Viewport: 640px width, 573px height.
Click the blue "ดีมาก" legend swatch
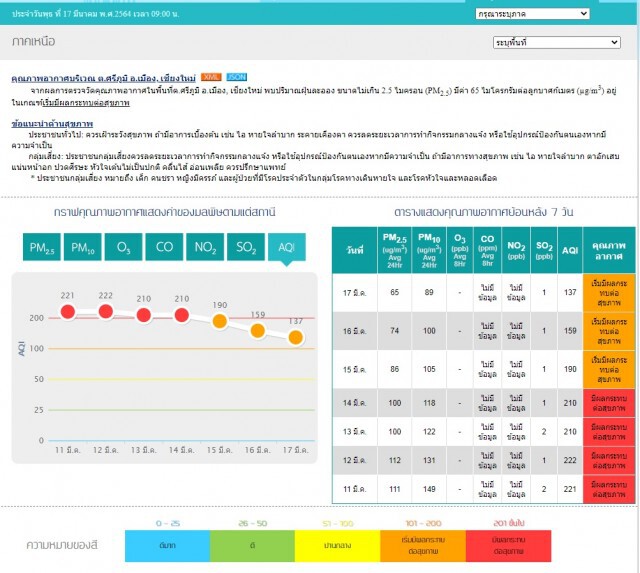point(167,546)
